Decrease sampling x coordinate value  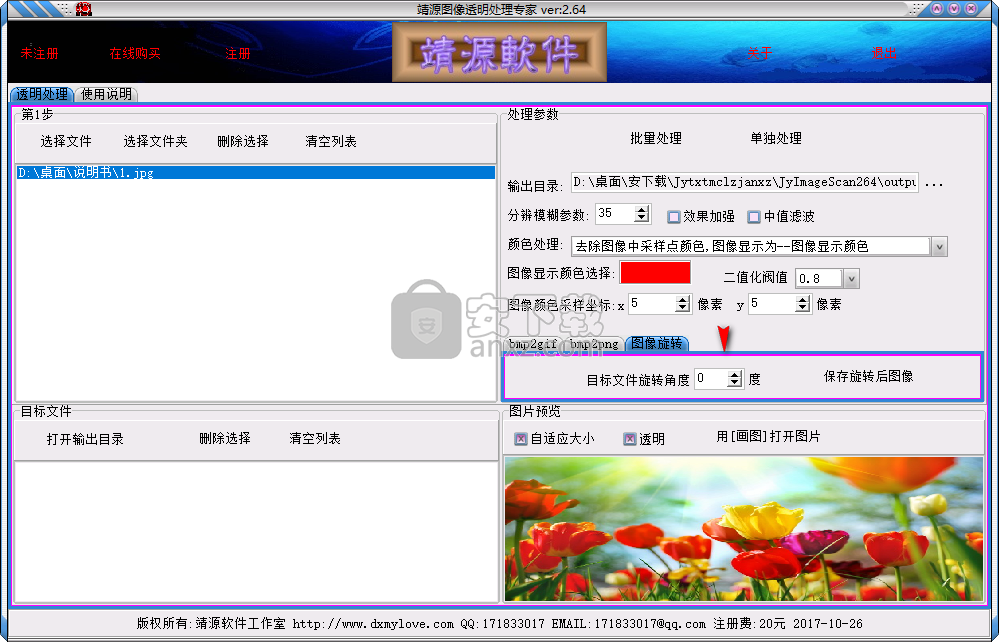[683, 308]
